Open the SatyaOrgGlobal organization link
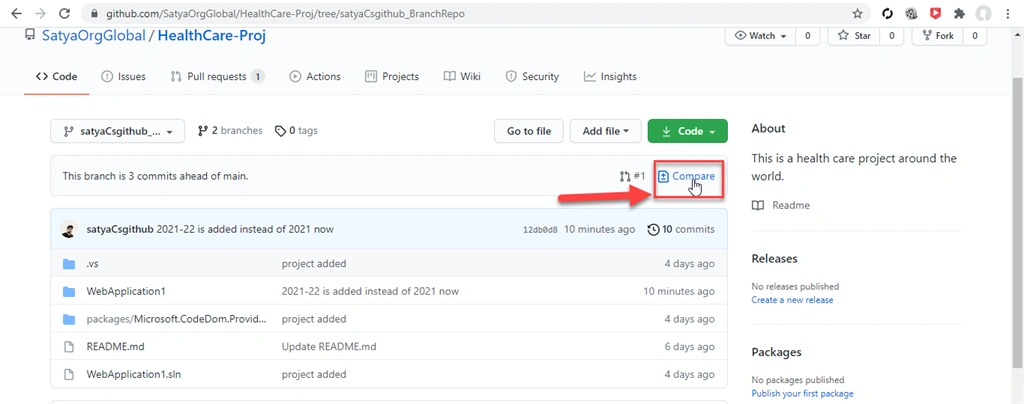This screenshot has height=404, width=1024. click(x=93, y=36)
